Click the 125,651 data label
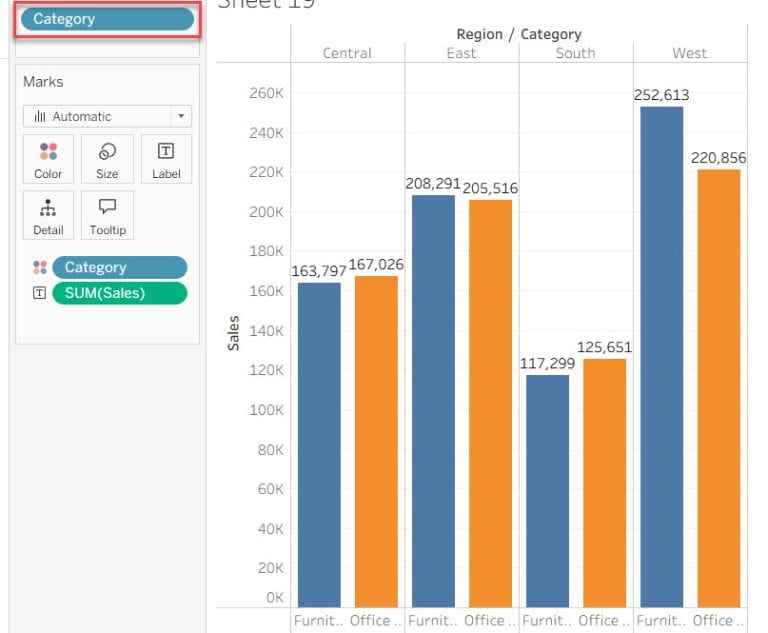The height and width of the screenshot is (633, 768). coord(604,347)
